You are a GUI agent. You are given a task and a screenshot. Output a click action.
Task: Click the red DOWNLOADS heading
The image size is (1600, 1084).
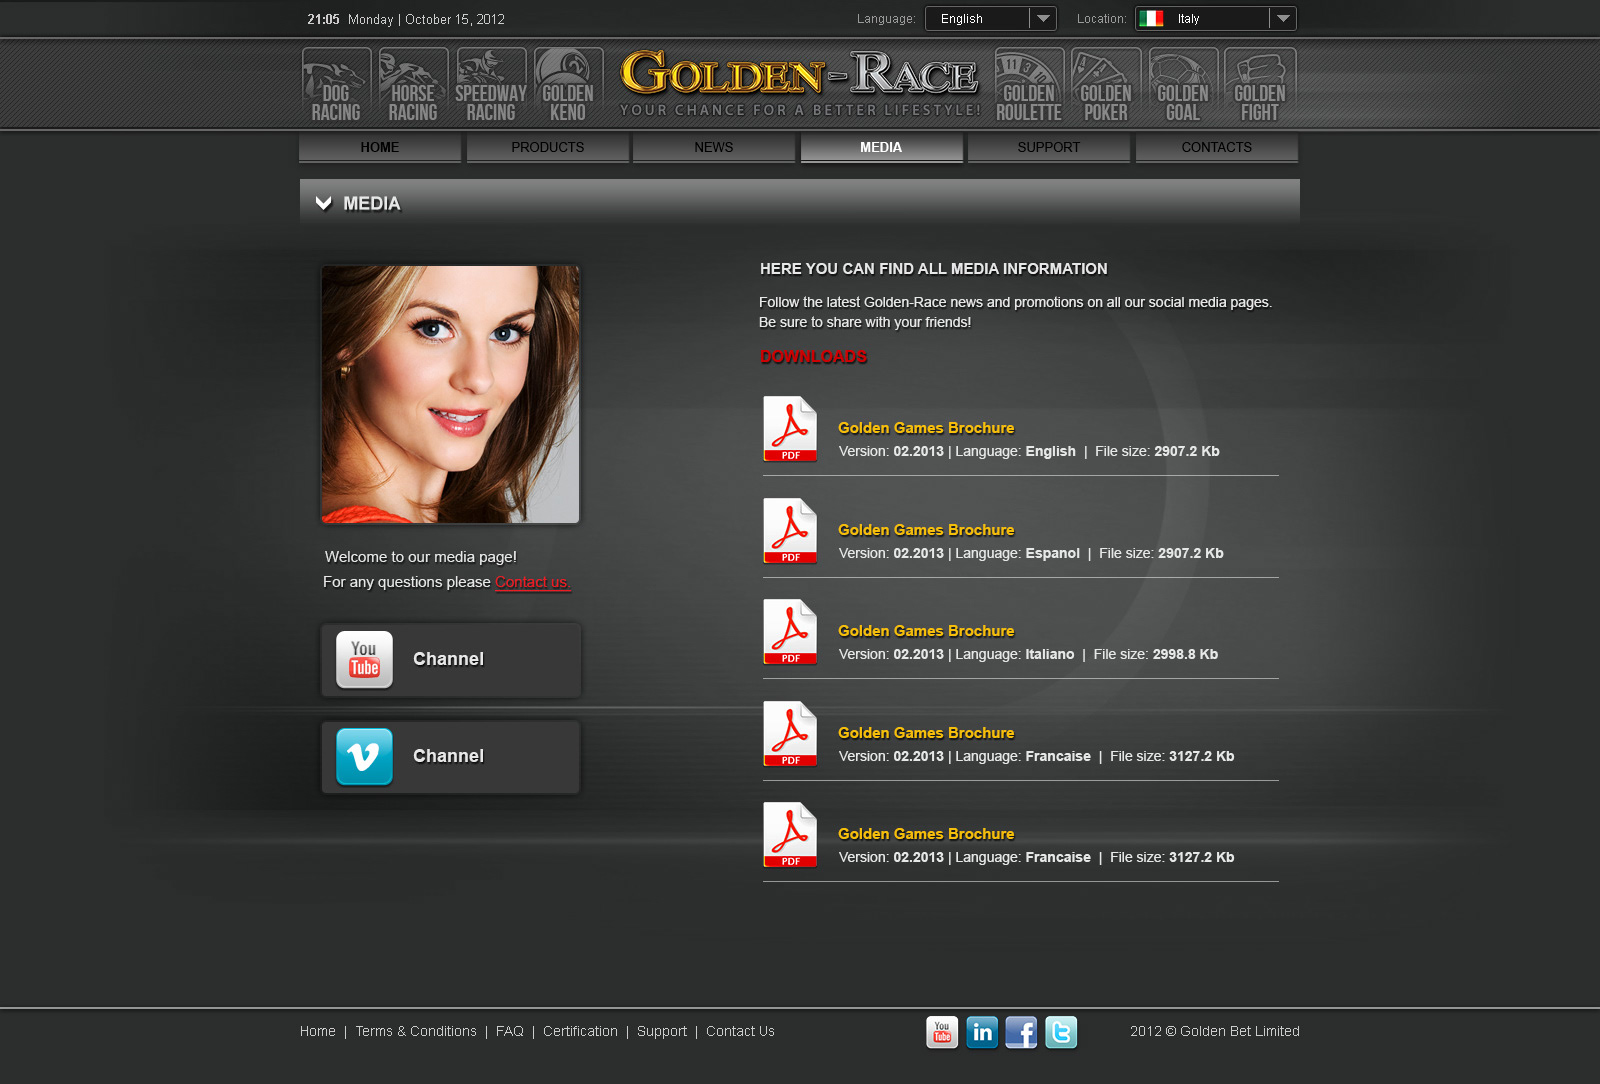[x=814, y=357]
